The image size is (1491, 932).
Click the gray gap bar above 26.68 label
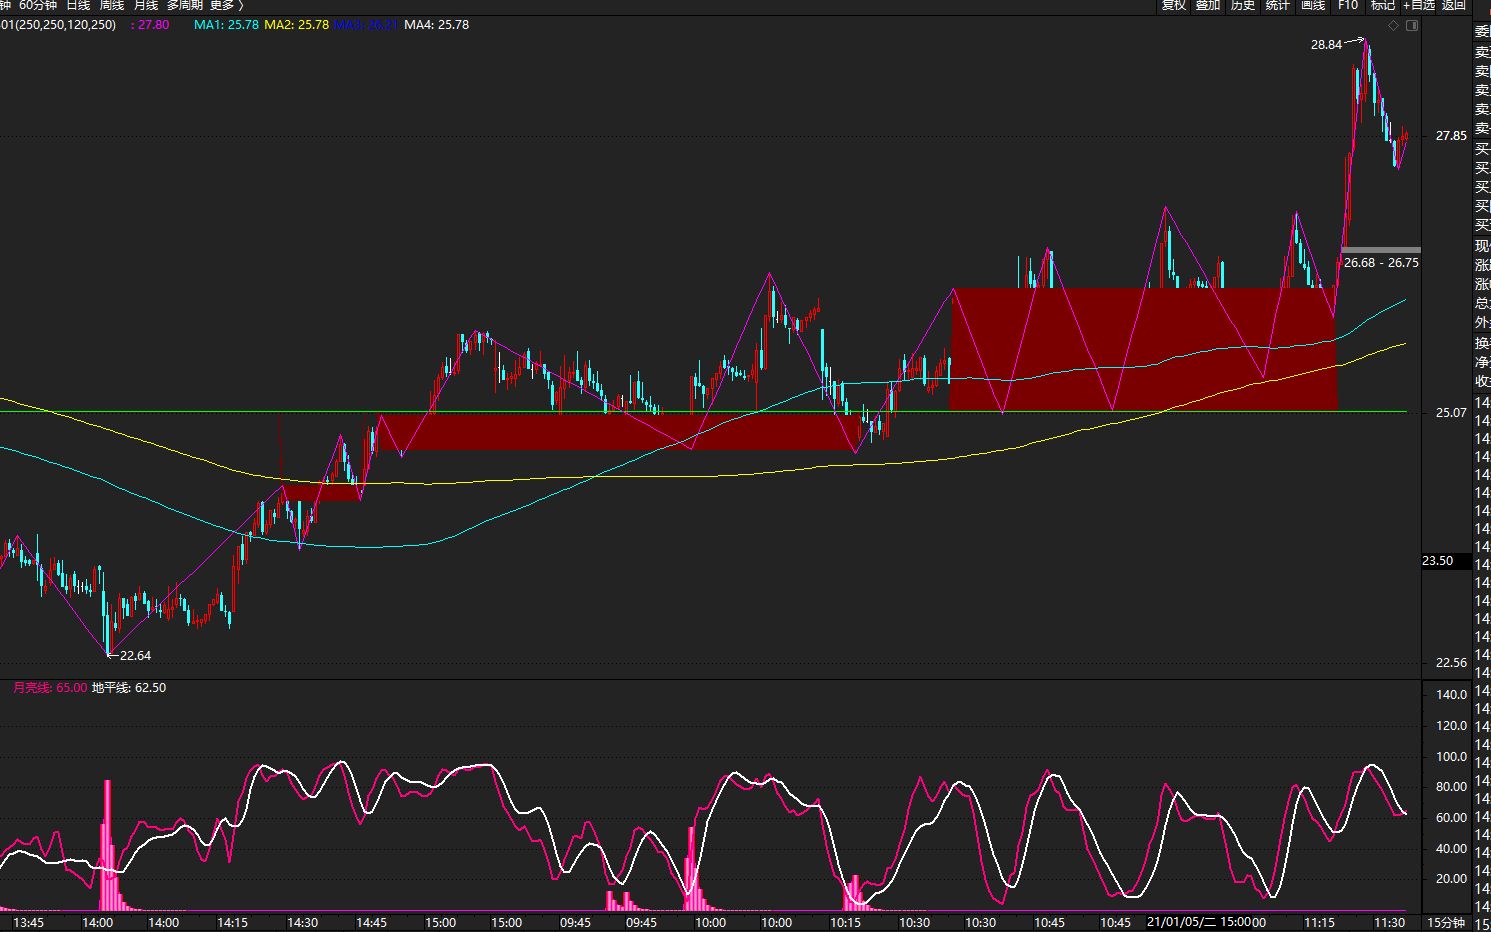tap(1380, 249)
